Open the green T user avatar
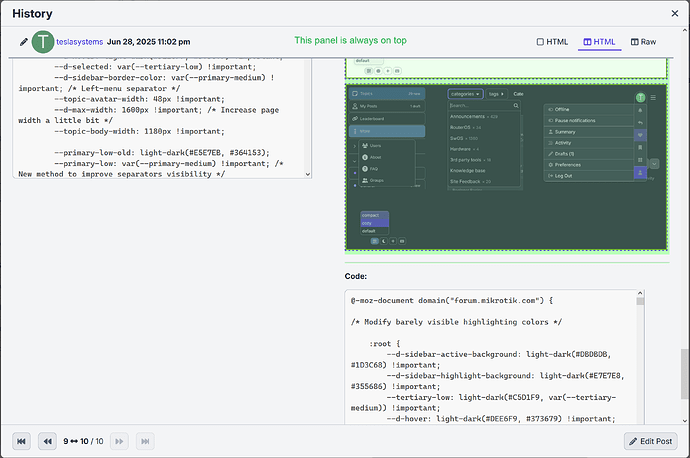The image size is (690, 458). click(44, 42)
